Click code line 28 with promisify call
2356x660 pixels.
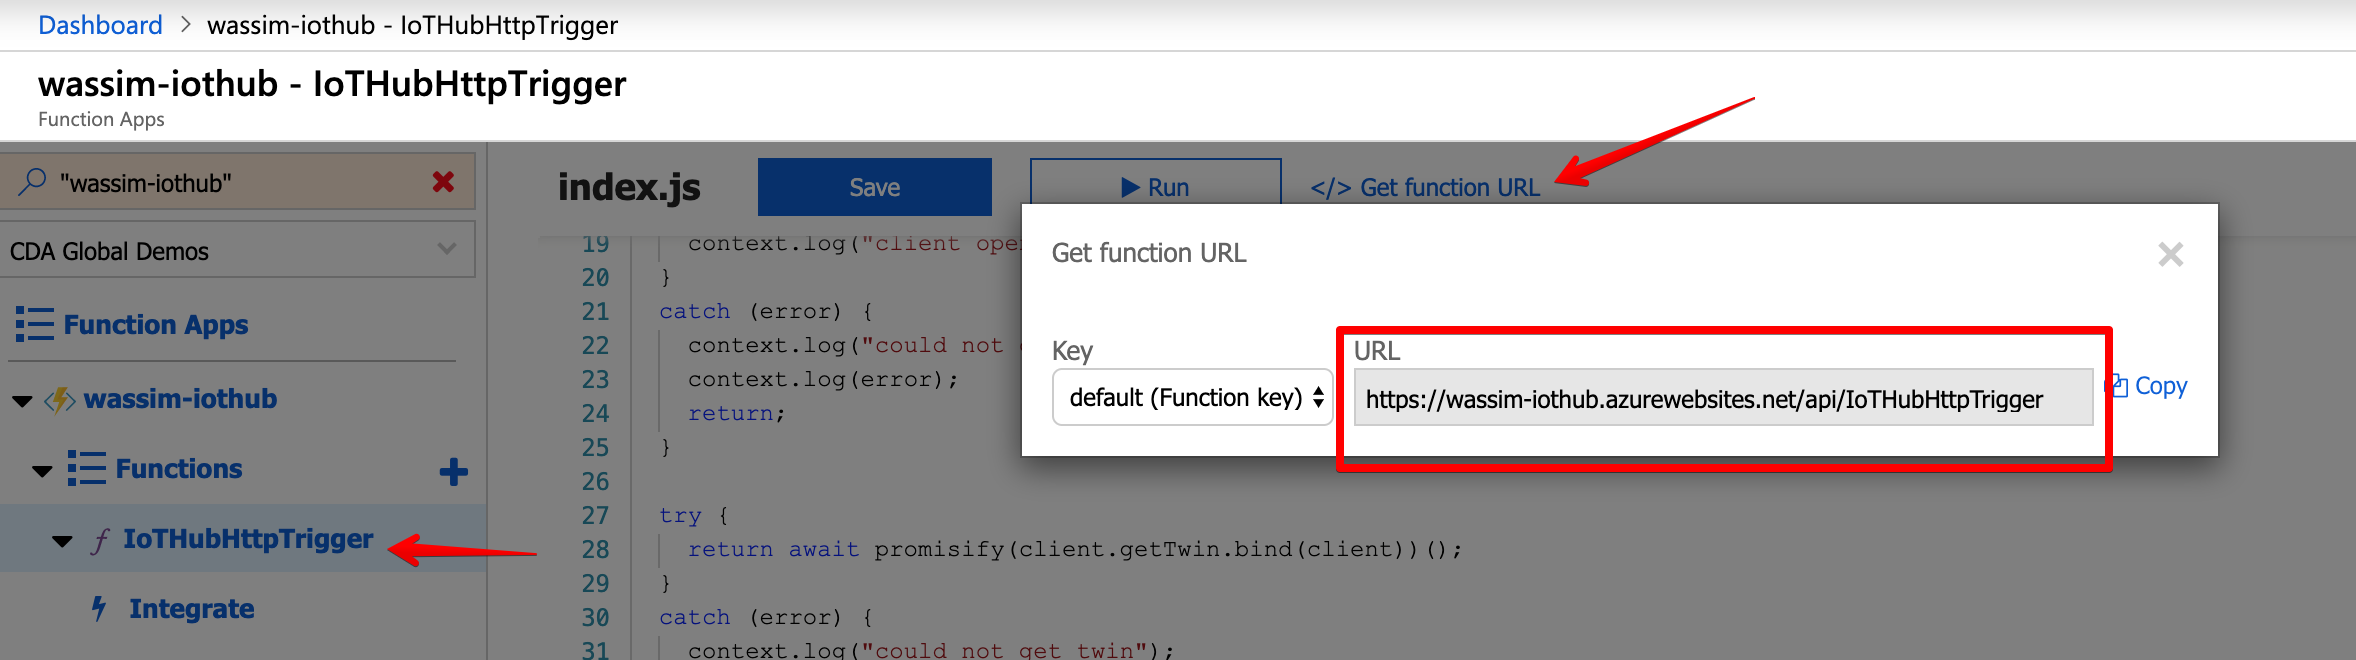pos(1075,549)
